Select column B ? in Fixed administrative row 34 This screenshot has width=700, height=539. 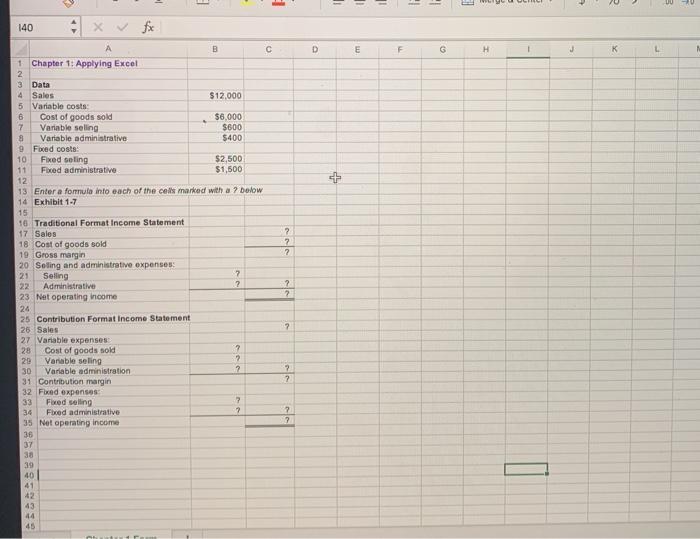coord(218,410)
